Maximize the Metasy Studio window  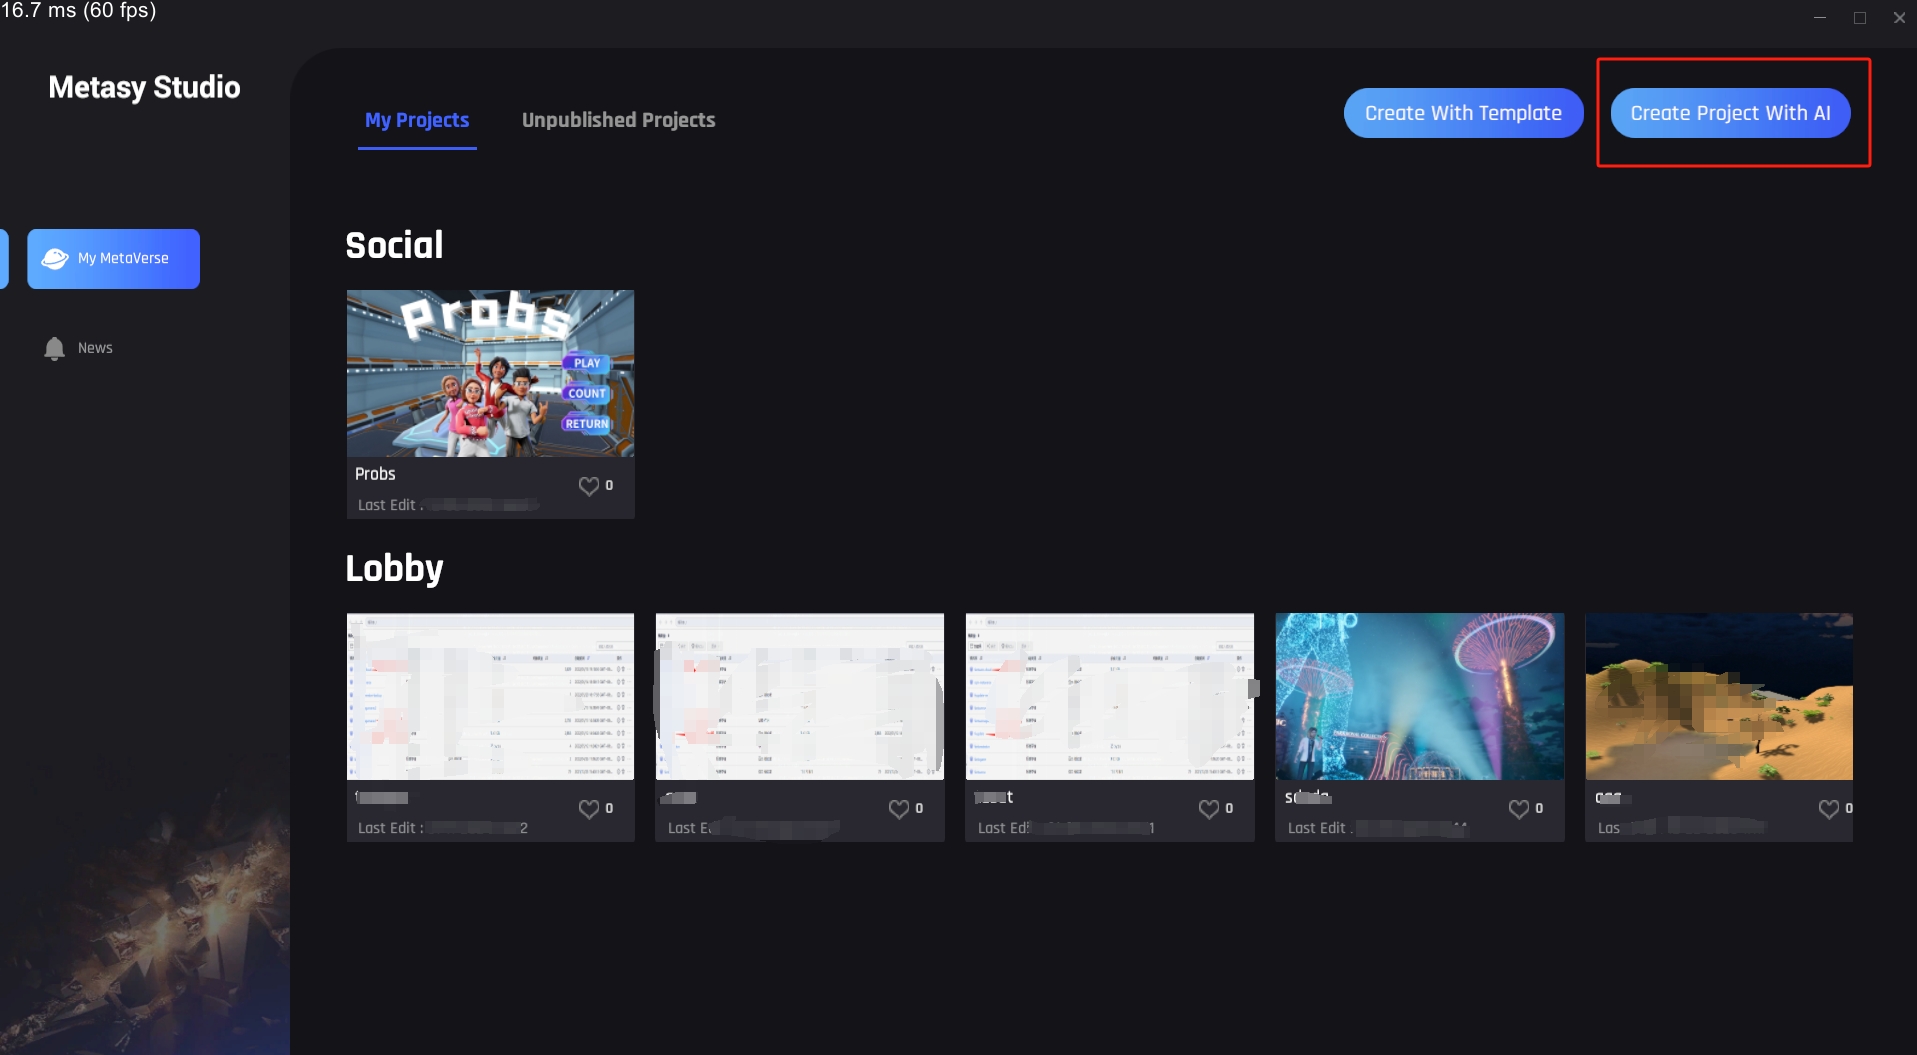click(1859, 18)
